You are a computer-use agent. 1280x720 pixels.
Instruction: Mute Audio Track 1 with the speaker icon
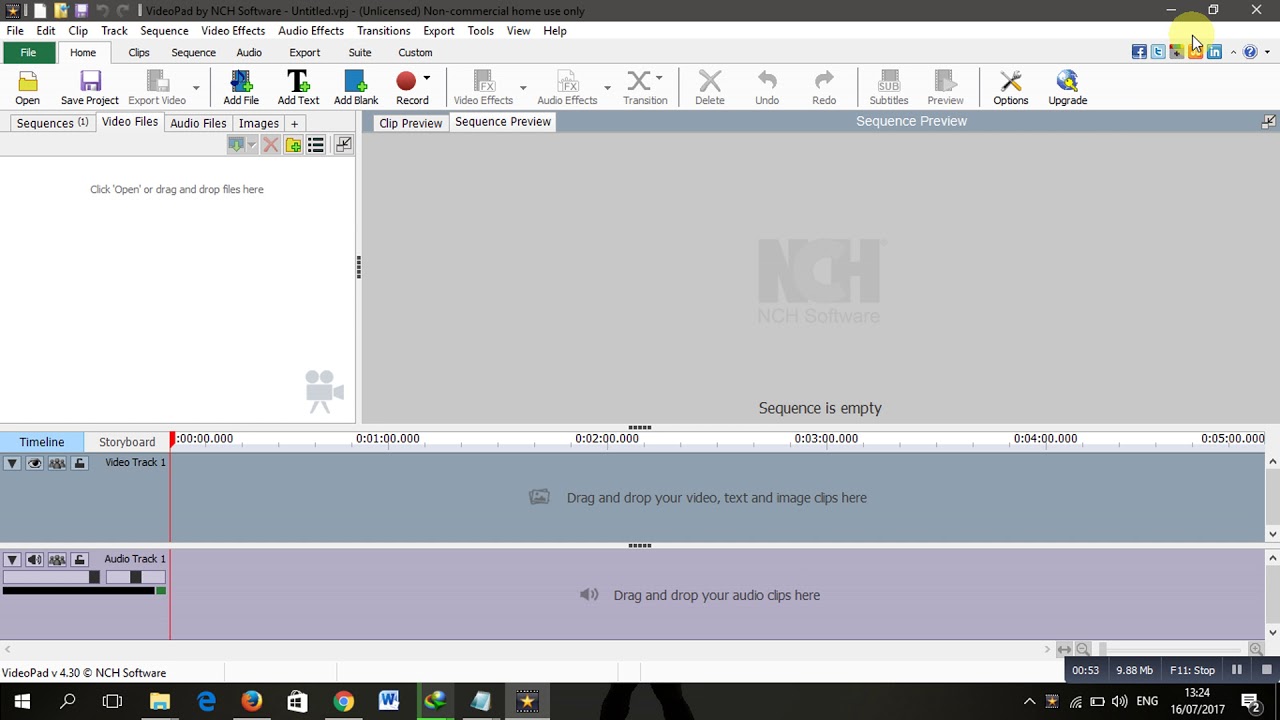(34, 560)
